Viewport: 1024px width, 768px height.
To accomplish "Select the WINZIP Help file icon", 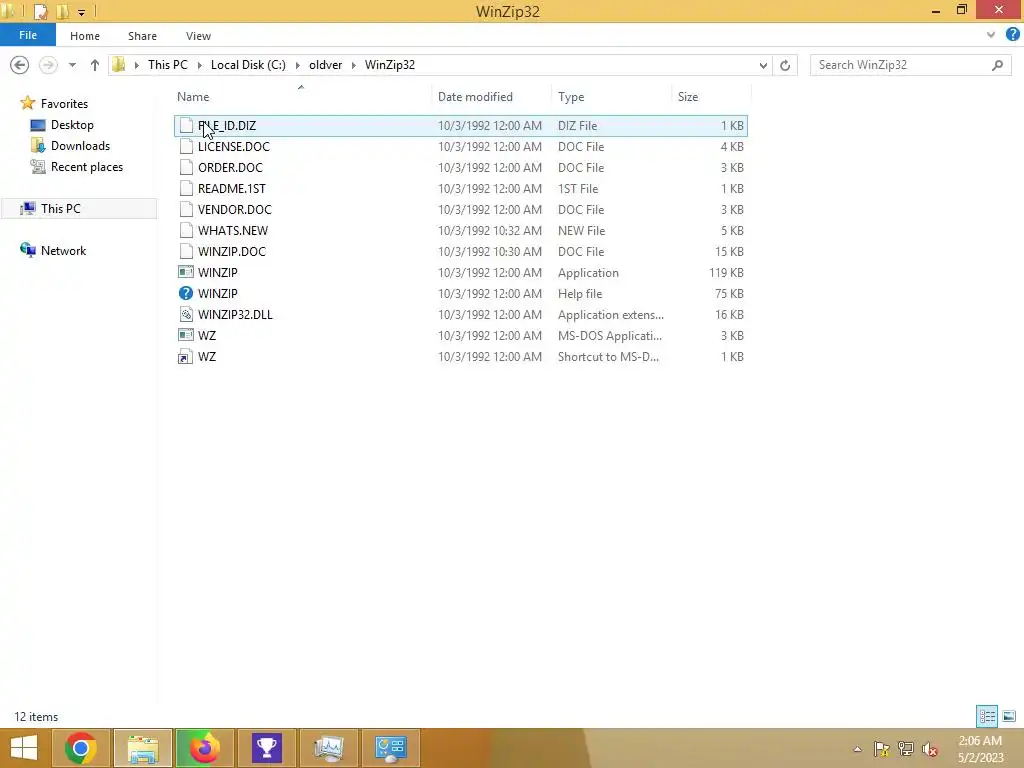I will click(x=186, y=293).
